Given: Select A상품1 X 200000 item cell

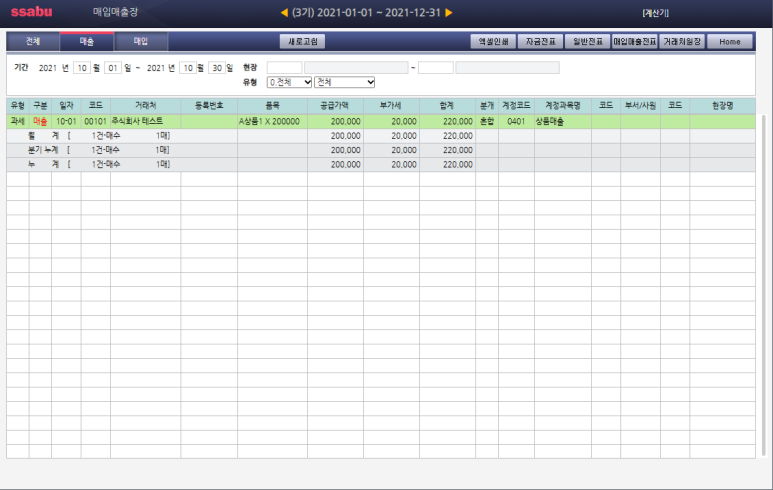Looking at the screenshot, I should click(x=273, y=121).
